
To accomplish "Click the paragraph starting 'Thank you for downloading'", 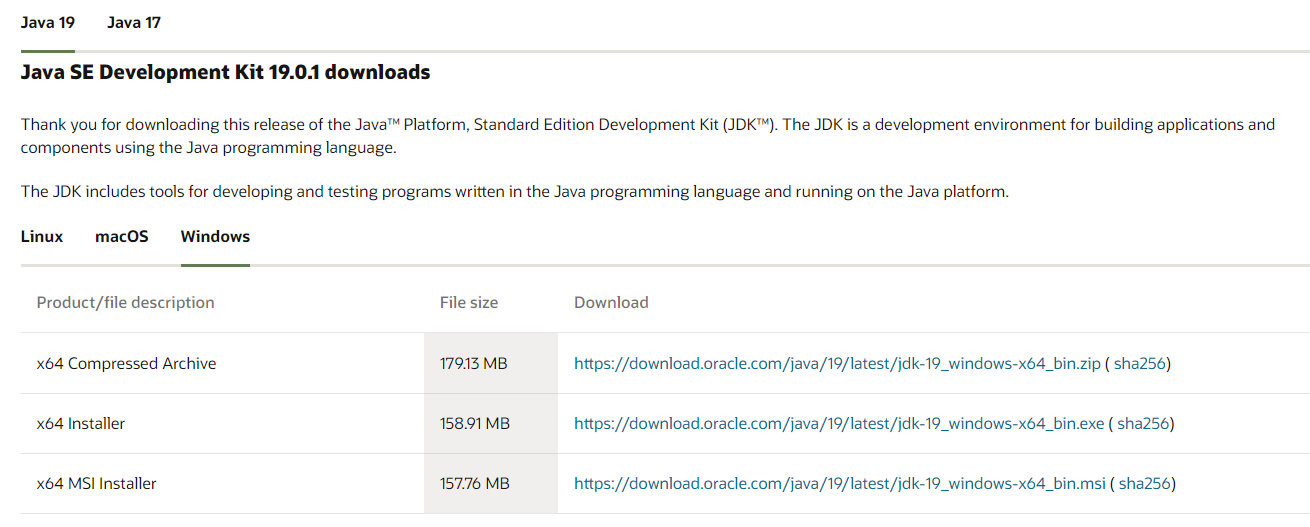I will pyautogui.click(x=648, y=136).
